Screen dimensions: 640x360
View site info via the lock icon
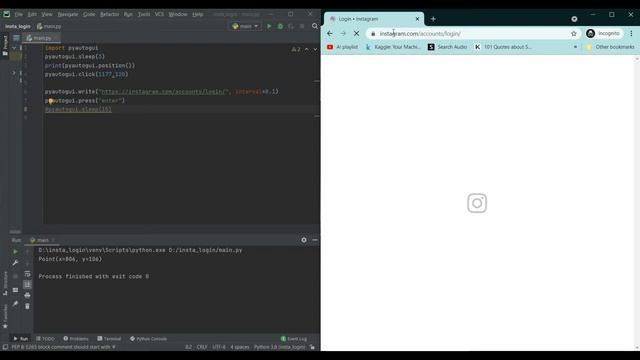tap(373, 33)
